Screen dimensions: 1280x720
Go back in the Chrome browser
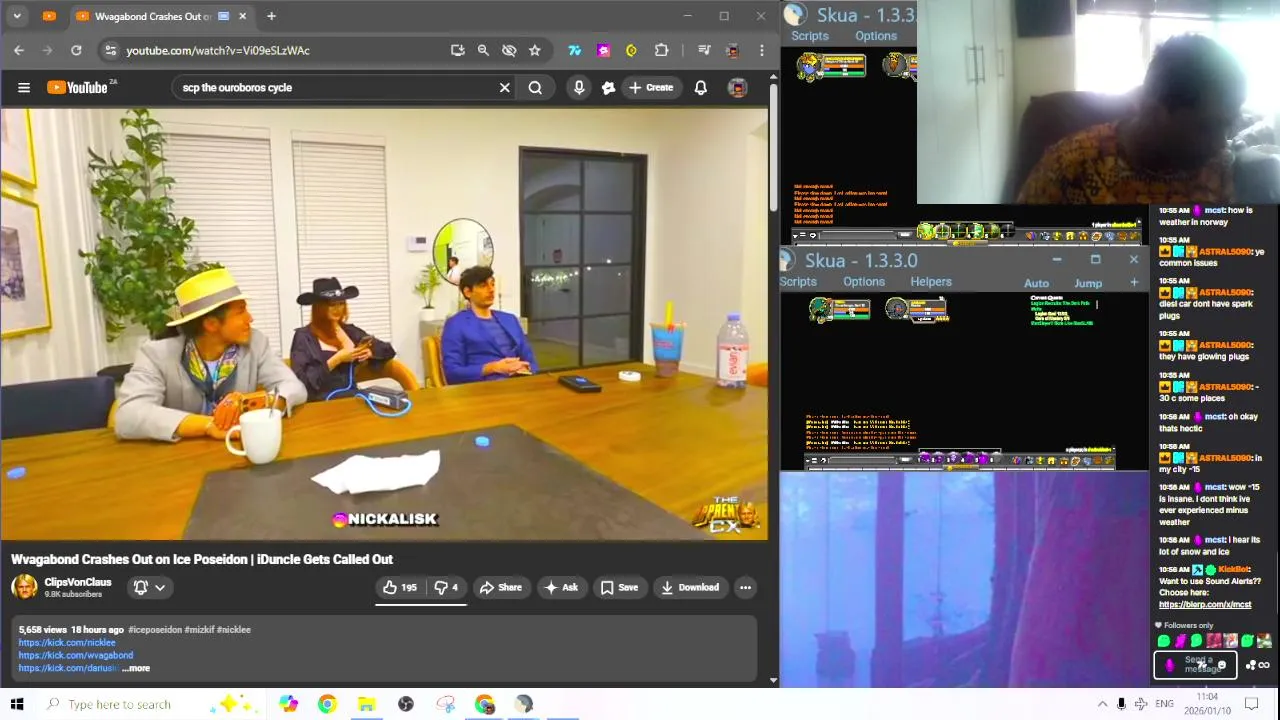pos(19,50)
